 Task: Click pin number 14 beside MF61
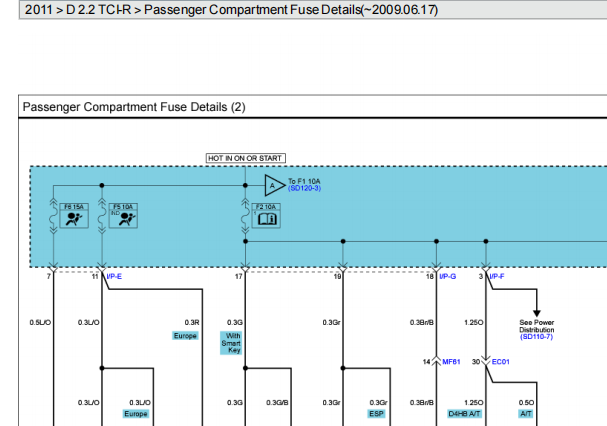click(426, 362)
